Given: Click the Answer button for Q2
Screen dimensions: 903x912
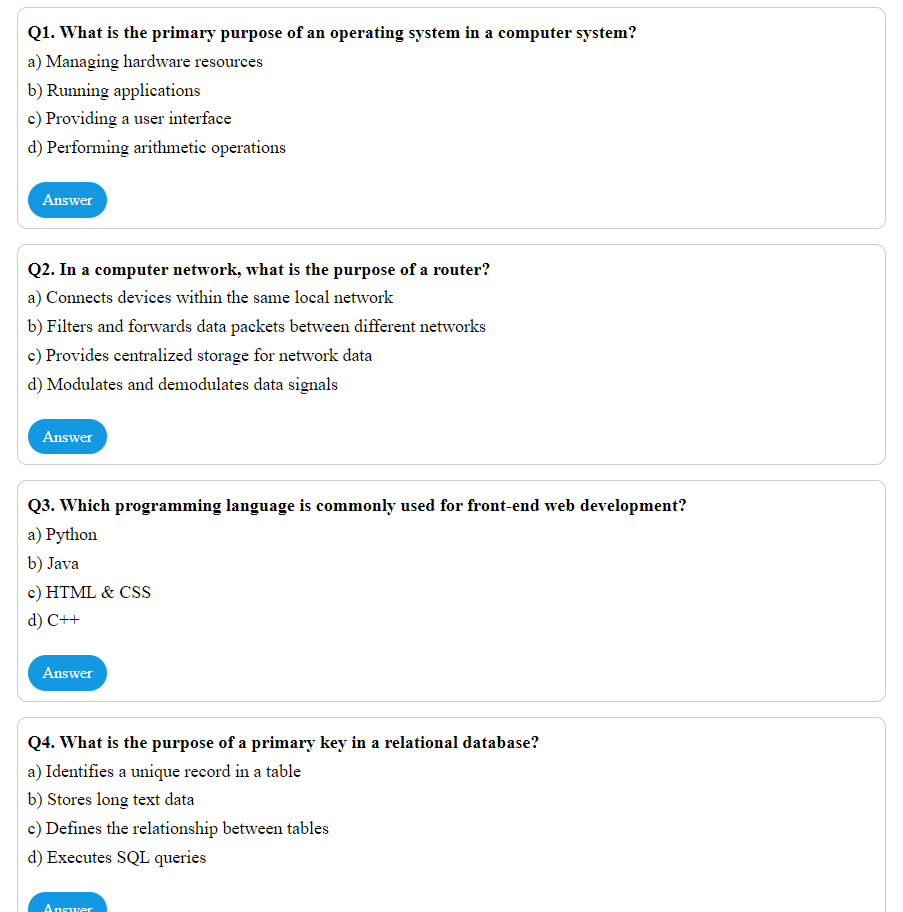Looking at the screenshot, I should [67, 436].
